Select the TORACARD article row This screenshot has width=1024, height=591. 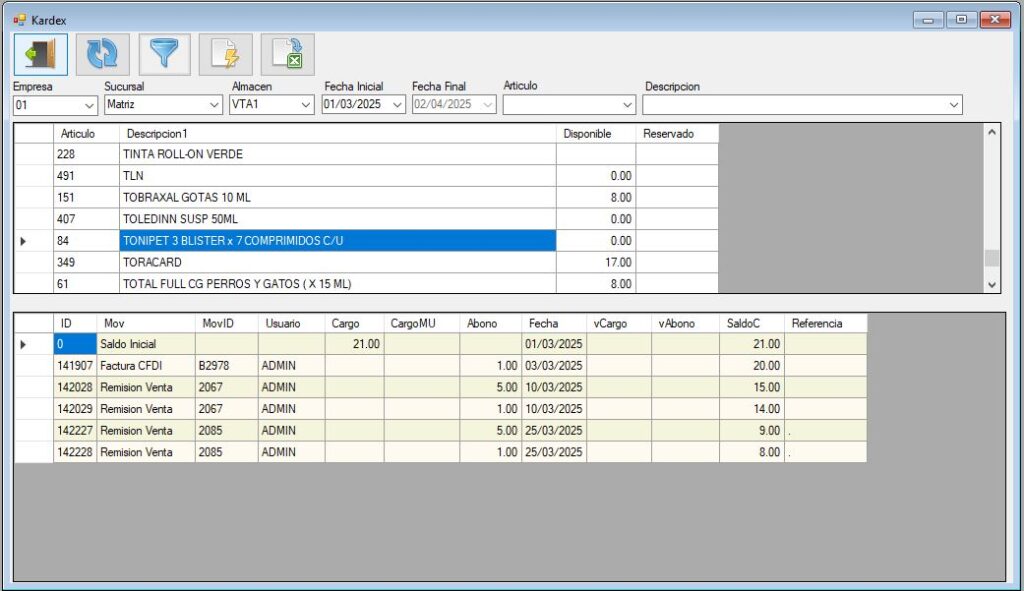[337, 262]
